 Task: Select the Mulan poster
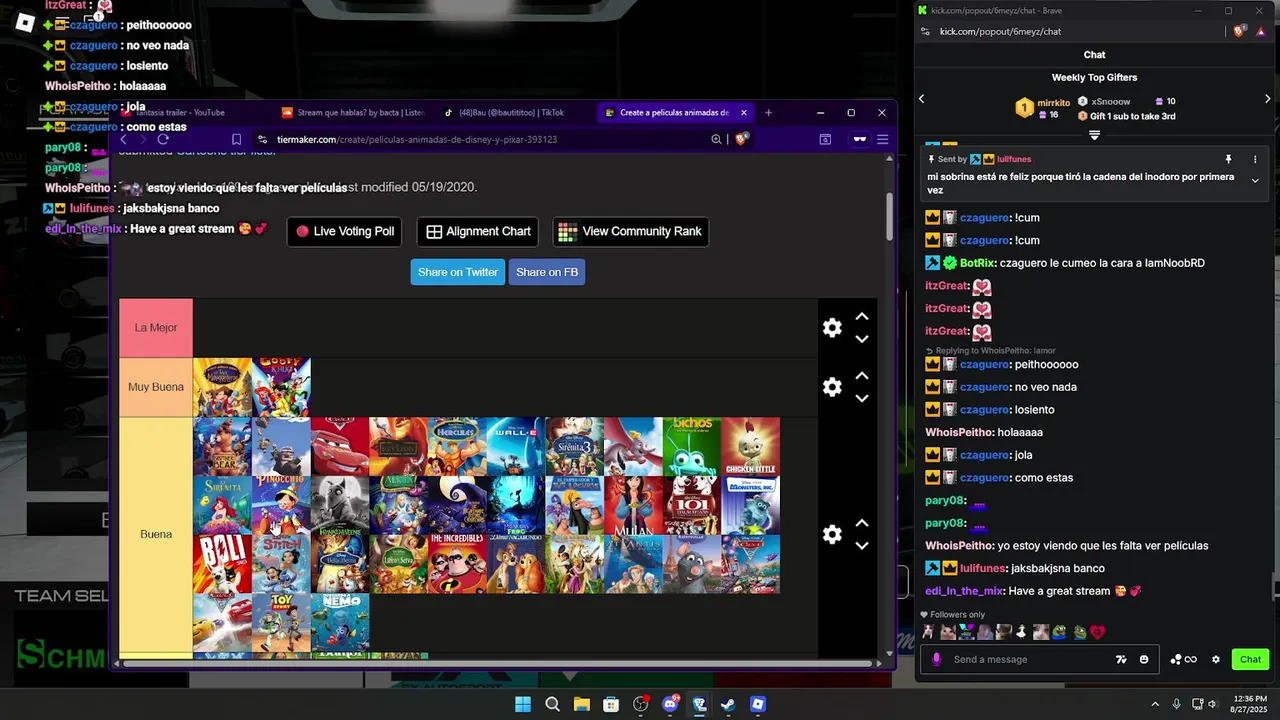(633, 505)
